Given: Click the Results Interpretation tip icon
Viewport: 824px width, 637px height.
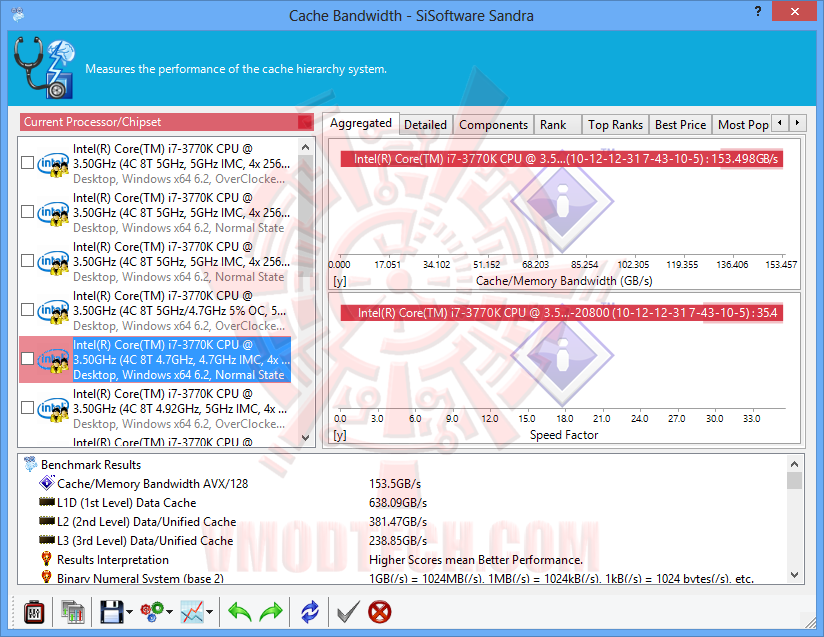Looking at the screenshot, I should pos(47,559).
